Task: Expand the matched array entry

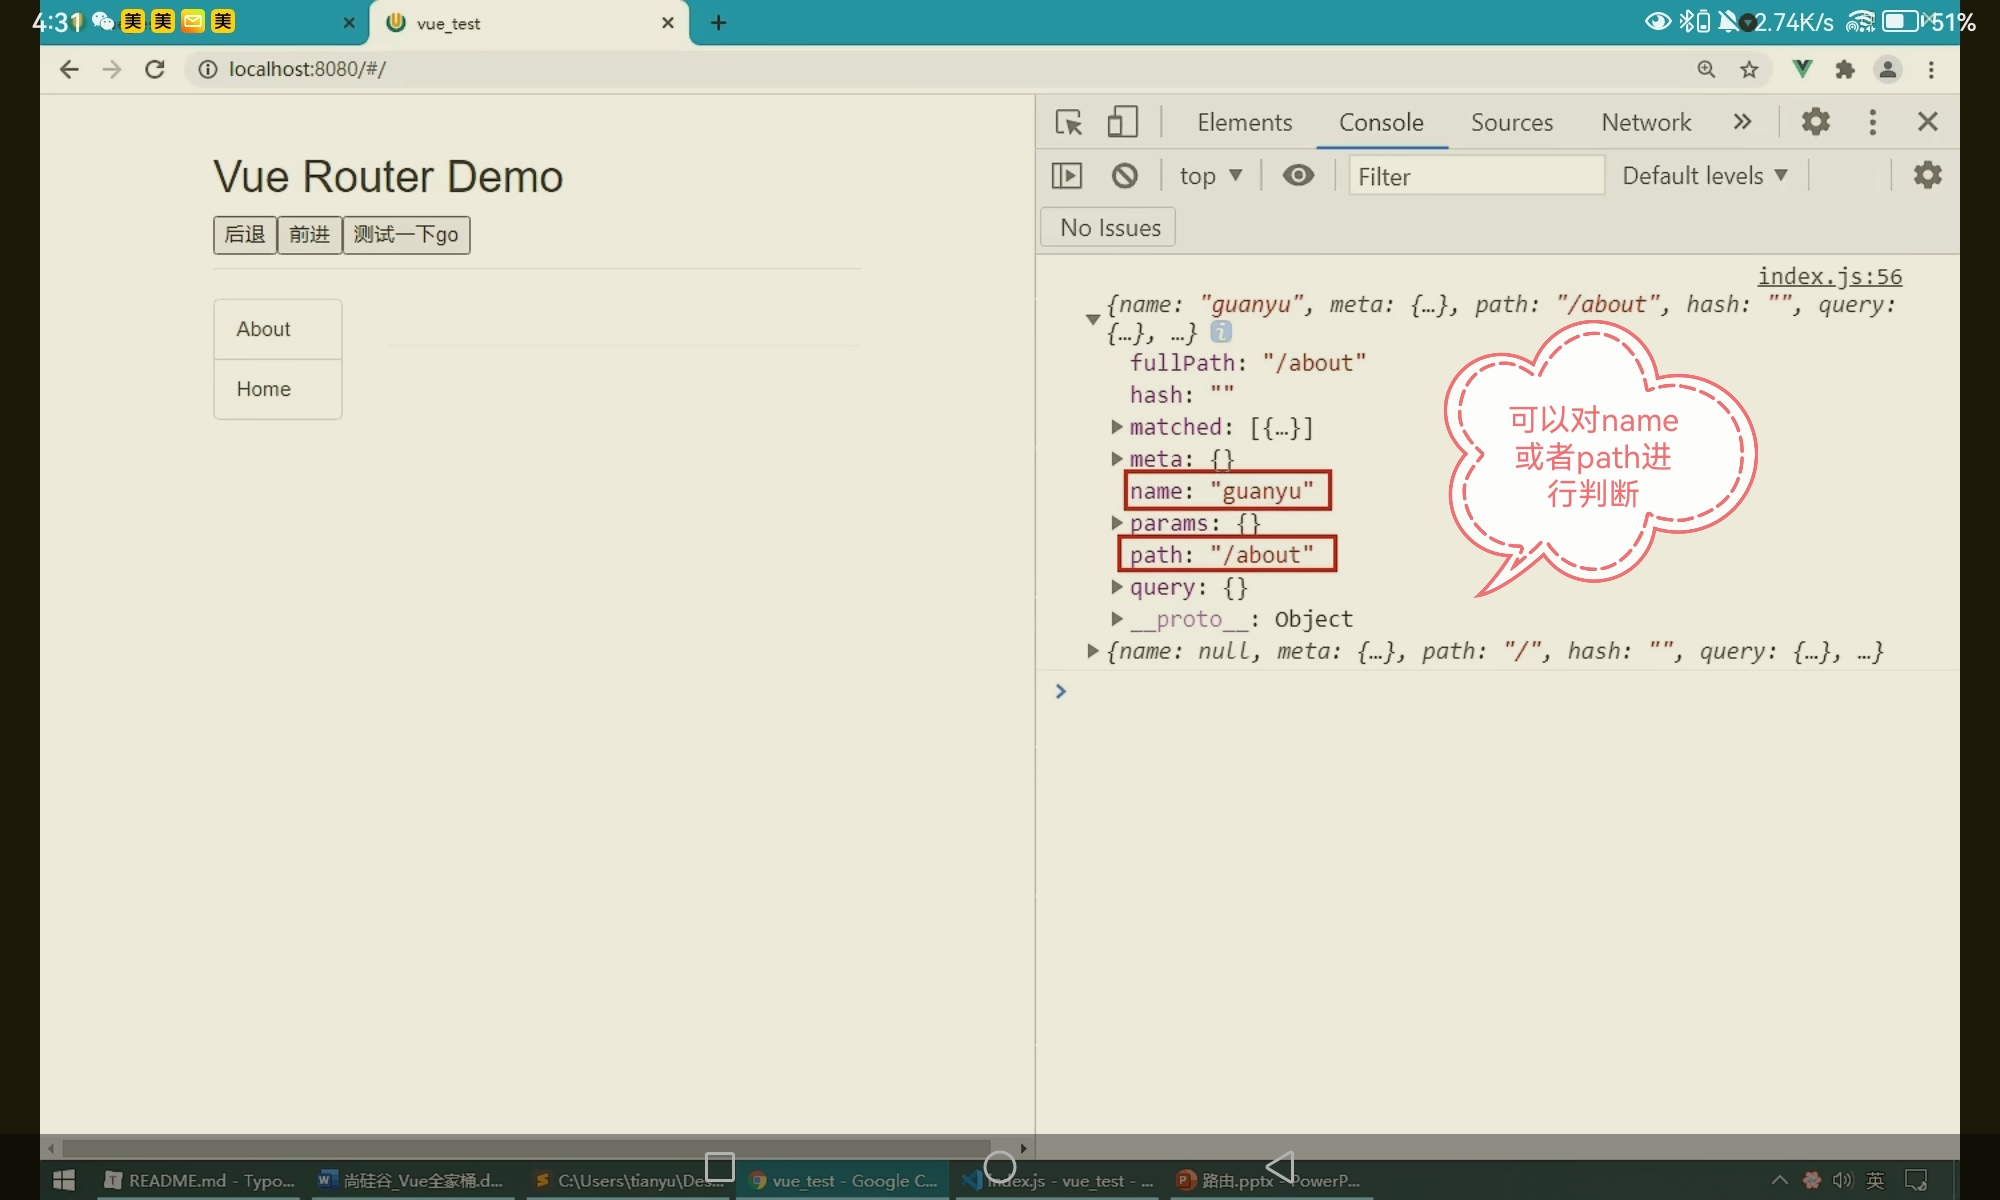Action: (x=1116, y=427)
